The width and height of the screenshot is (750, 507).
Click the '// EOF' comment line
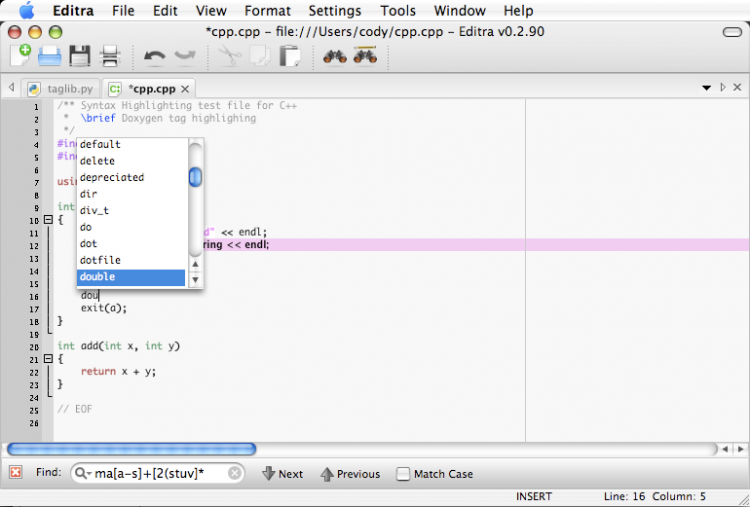click(75, 409)
